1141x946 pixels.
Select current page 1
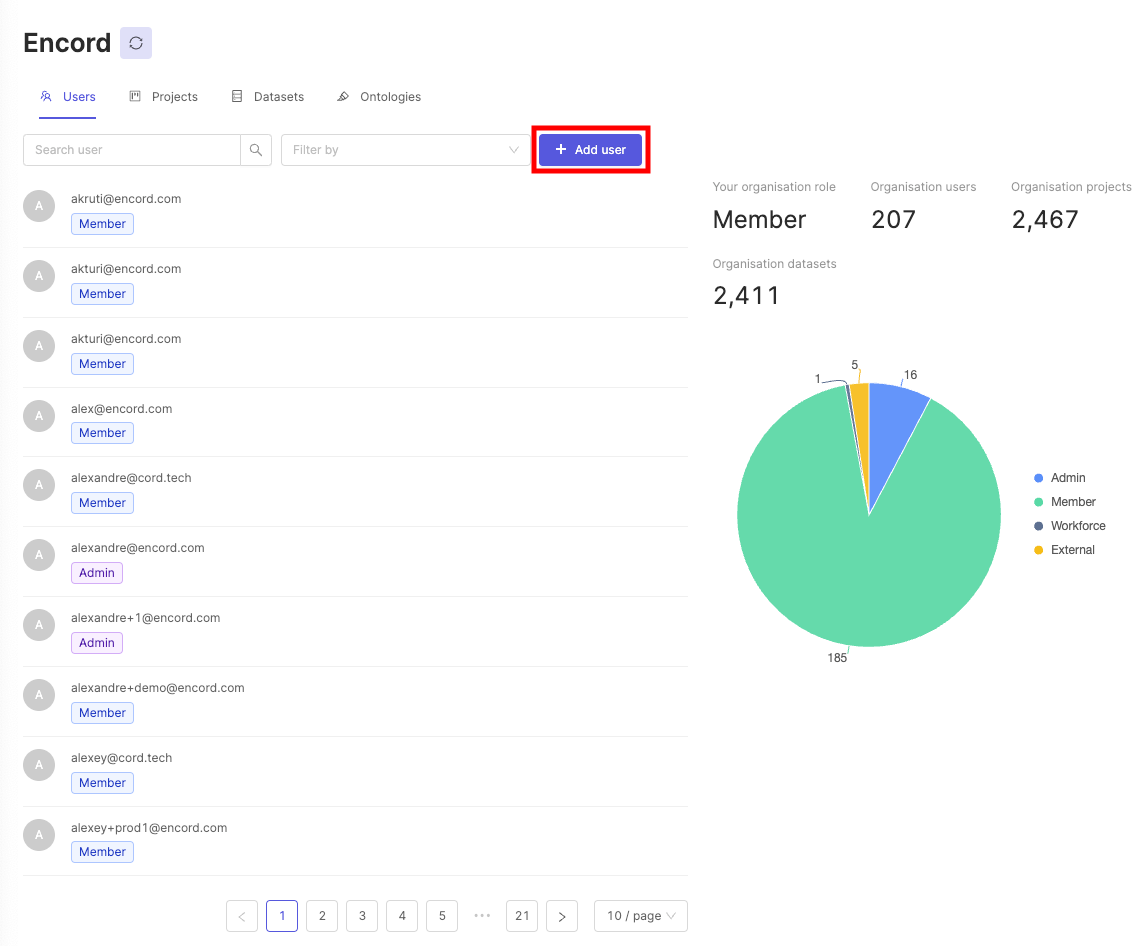282,915
